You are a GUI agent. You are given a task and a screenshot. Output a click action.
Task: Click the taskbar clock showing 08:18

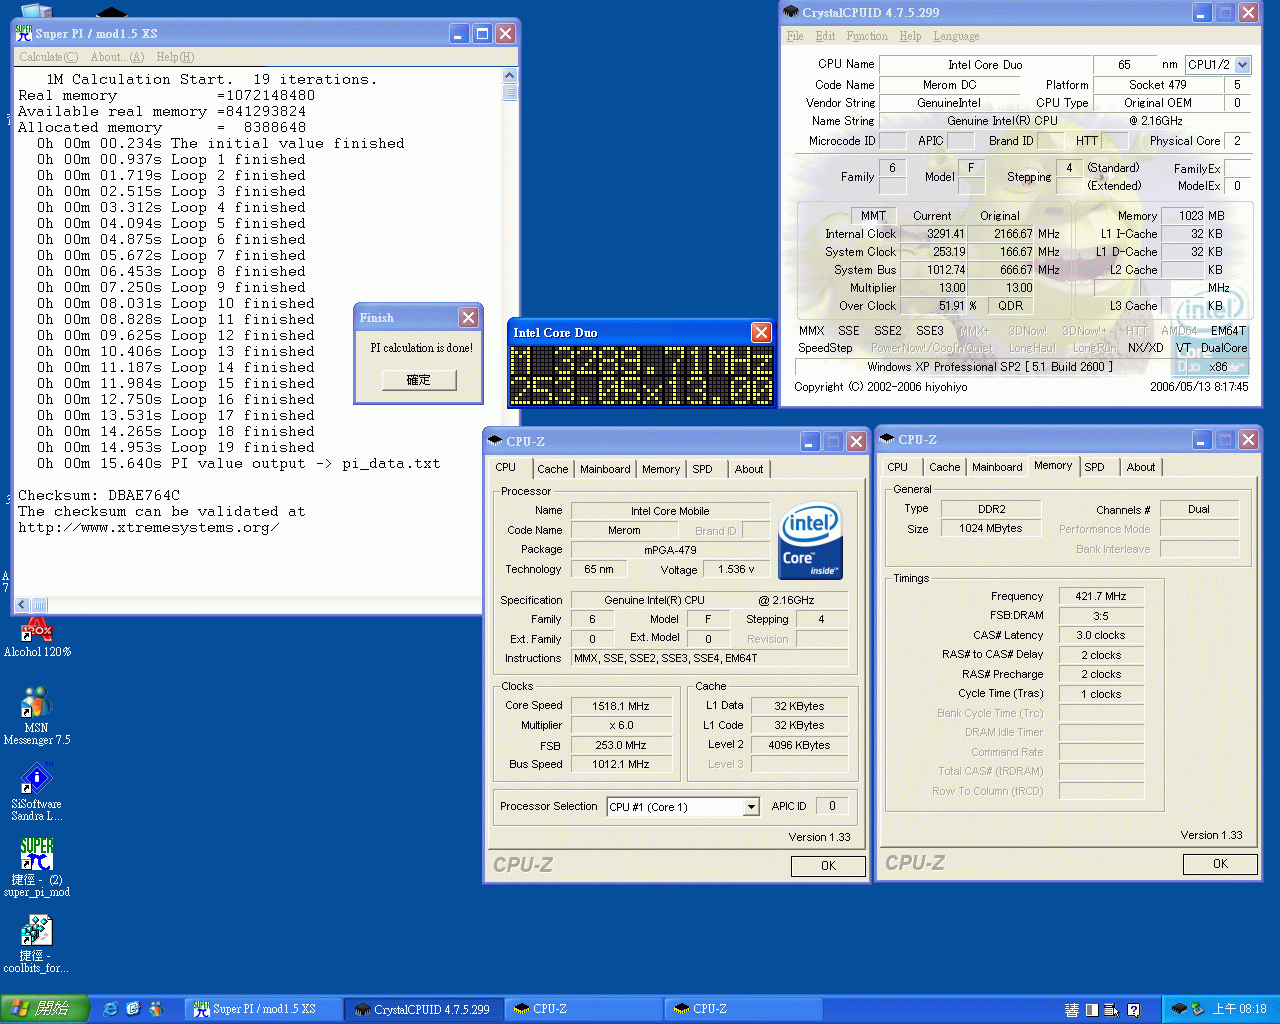pos(1239,1009)
